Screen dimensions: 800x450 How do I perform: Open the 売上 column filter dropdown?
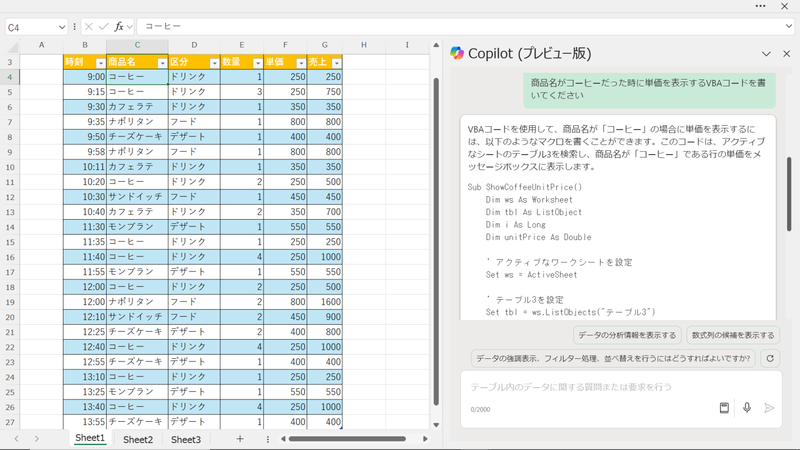[337, 63]
